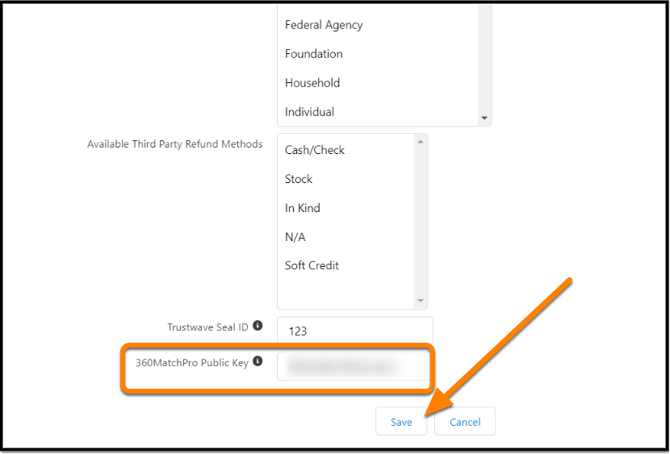Click the top list's scrollbar track
The height and width of the screenshot is (454, 670).
tap(485, 60)
